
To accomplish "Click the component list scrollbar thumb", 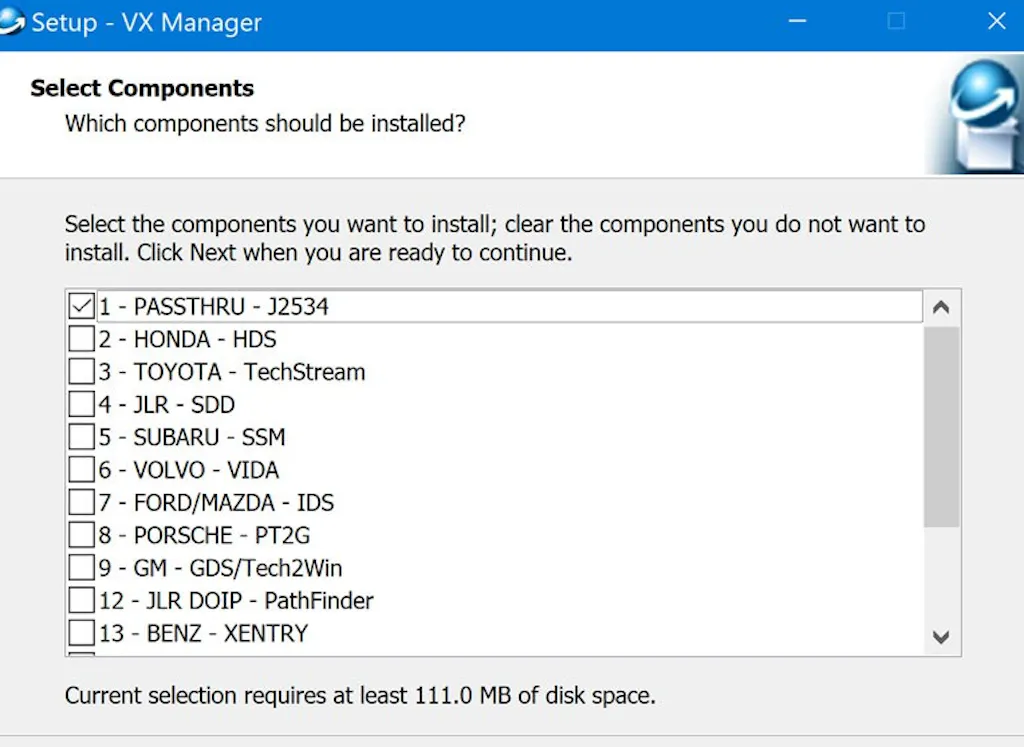I will pos(941,425).
